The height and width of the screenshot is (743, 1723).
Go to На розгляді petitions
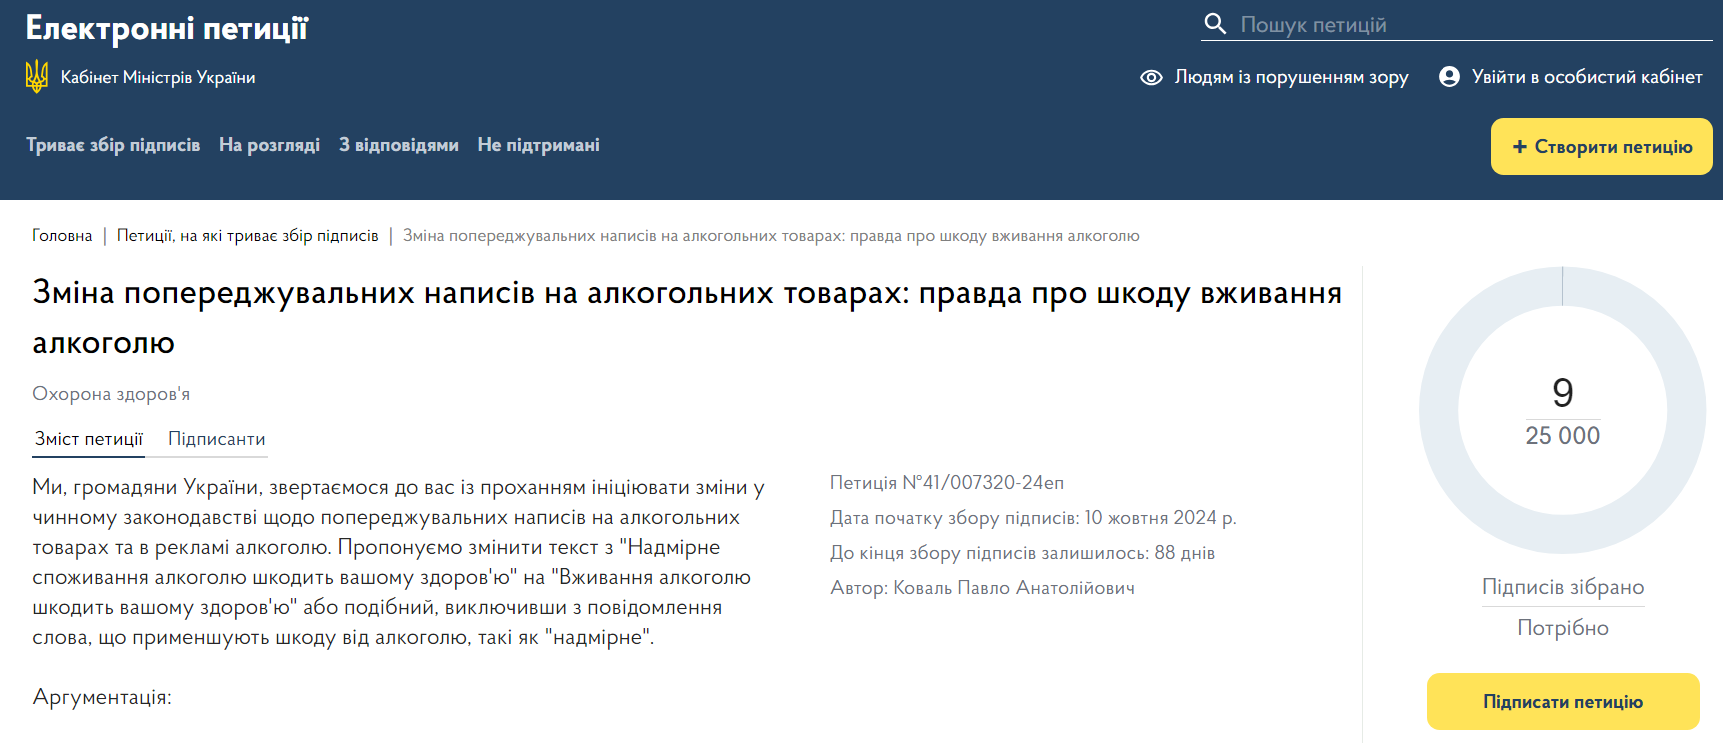tap(269, 145)
